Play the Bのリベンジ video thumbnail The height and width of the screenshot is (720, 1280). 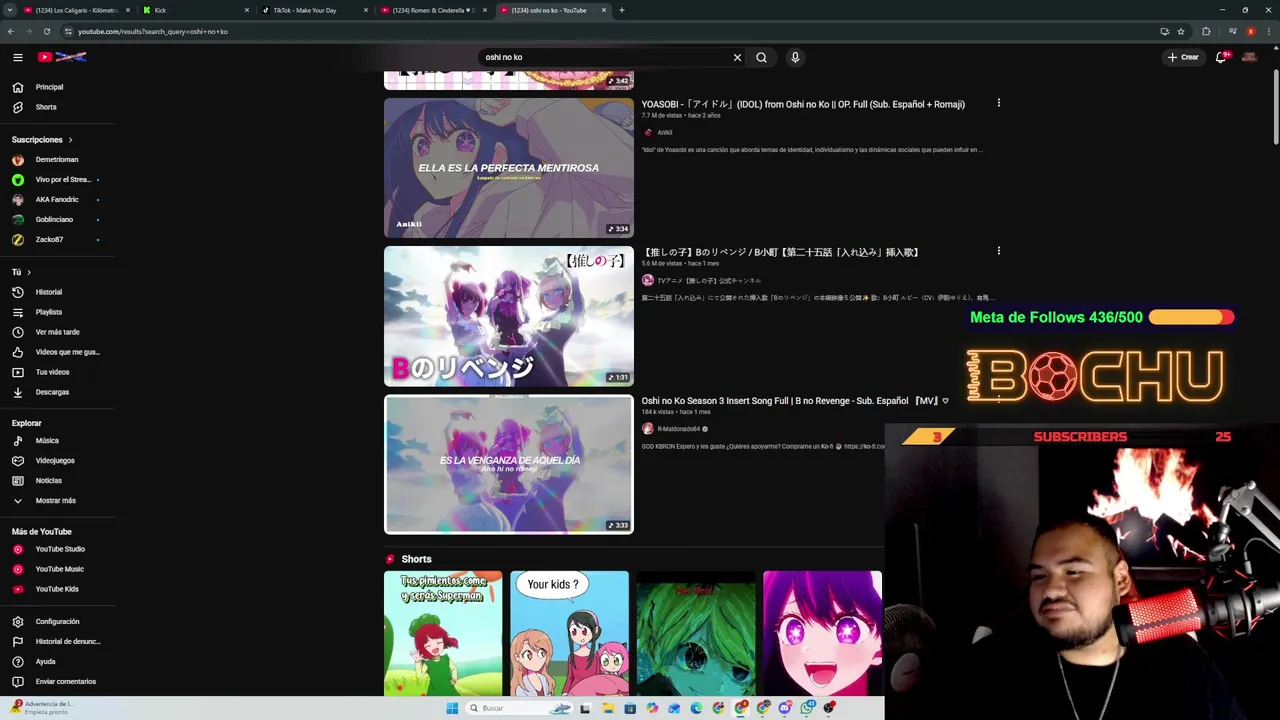click(x=509, y=316)
